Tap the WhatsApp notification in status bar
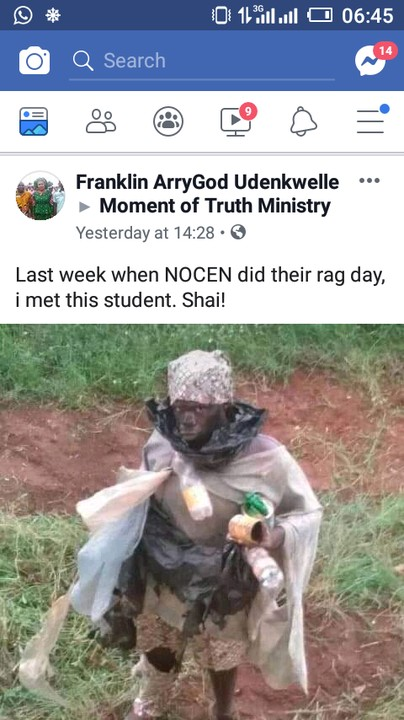404x720 pixels. pos(23,15)
